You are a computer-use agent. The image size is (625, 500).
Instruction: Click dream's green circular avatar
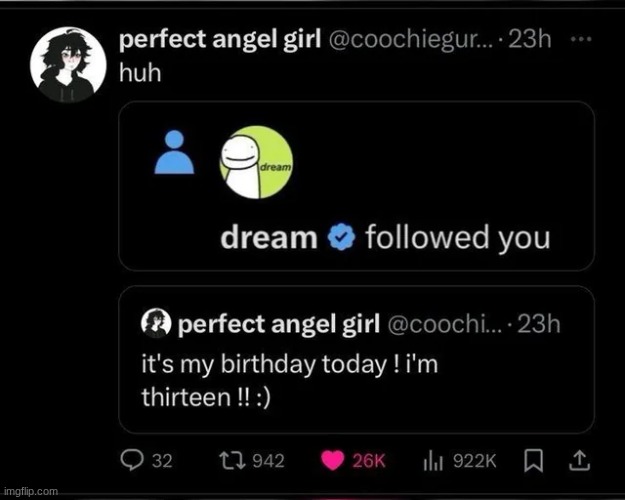(x=256, y=160)
